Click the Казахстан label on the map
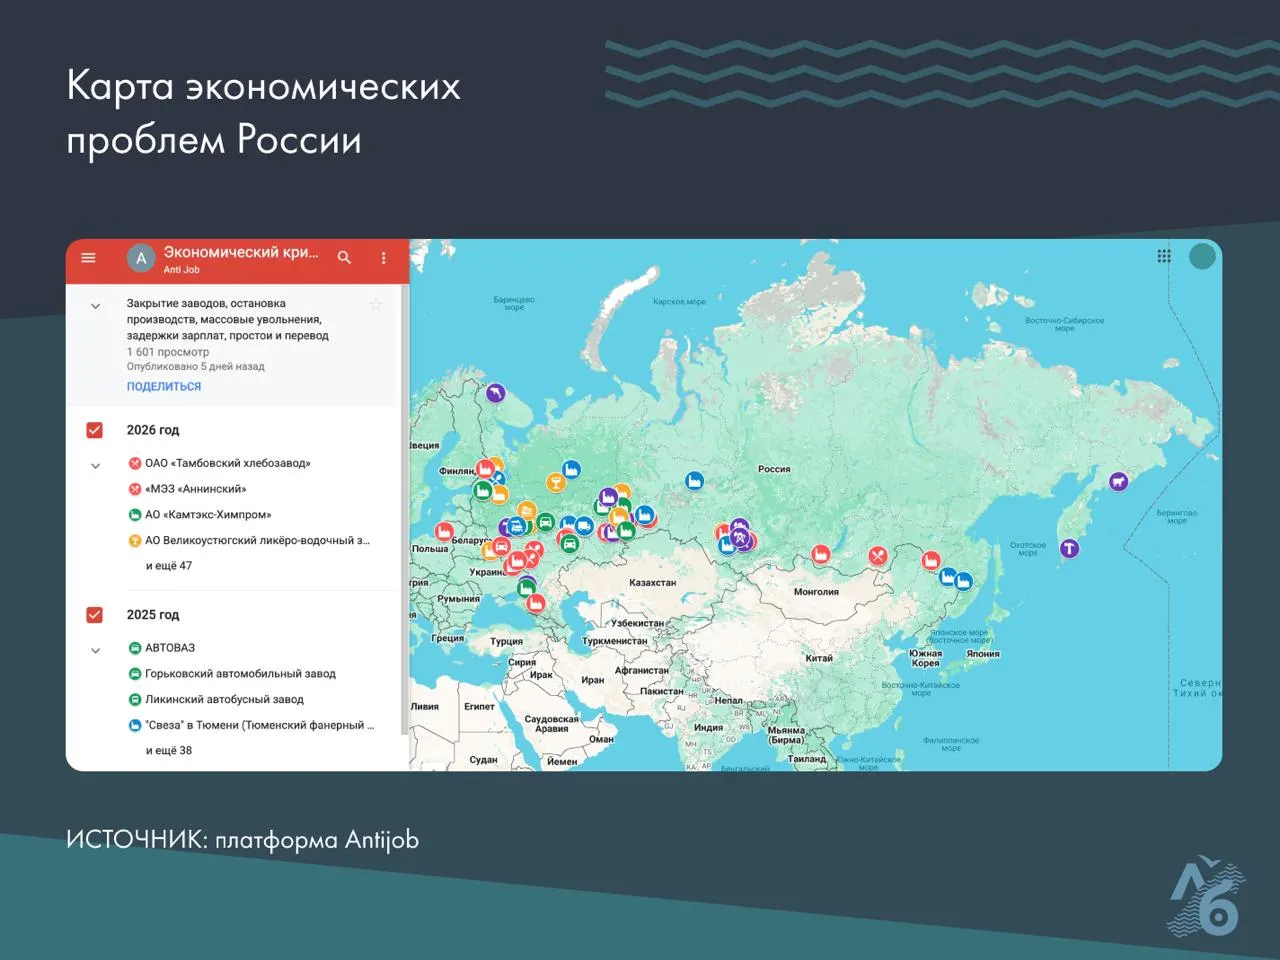The image size is (1280, 960). (x=653, y=583)
